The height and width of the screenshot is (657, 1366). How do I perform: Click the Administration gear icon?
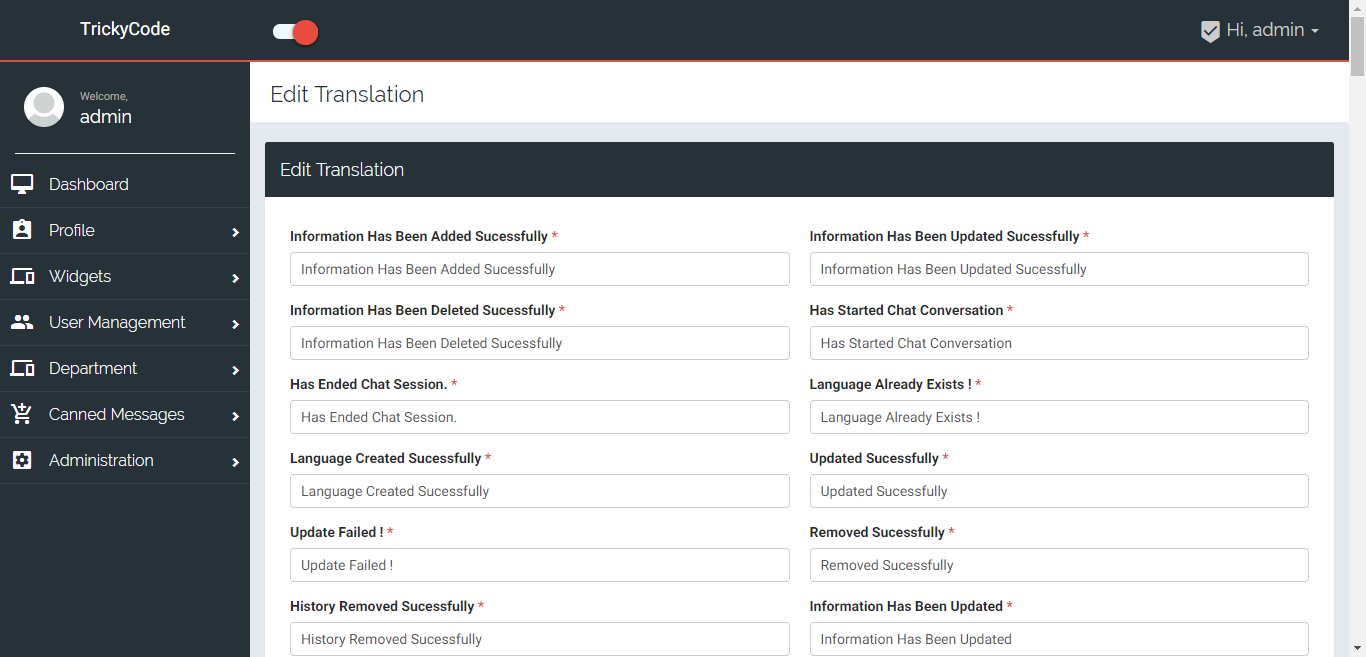click(22, 460)
